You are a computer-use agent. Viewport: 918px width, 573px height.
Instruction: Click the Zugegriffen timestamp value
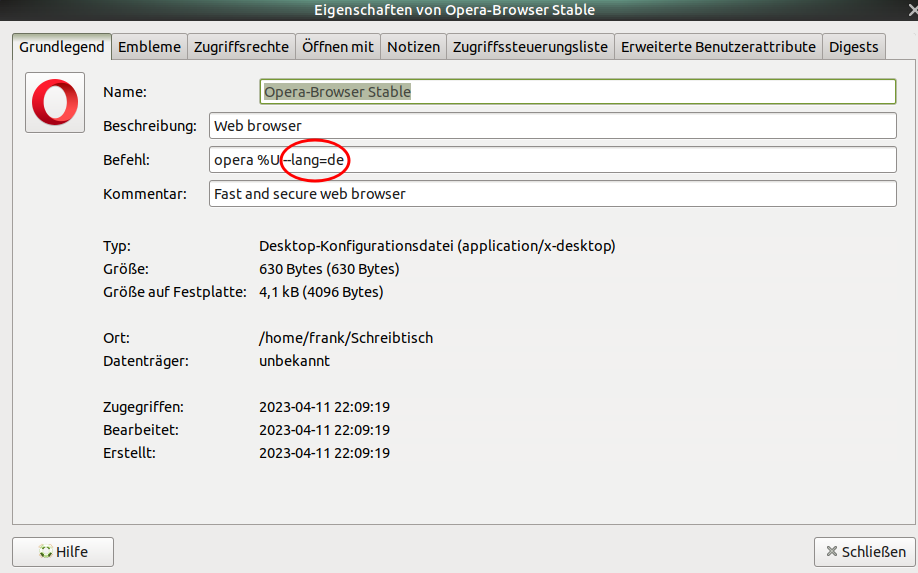(325, 407)
